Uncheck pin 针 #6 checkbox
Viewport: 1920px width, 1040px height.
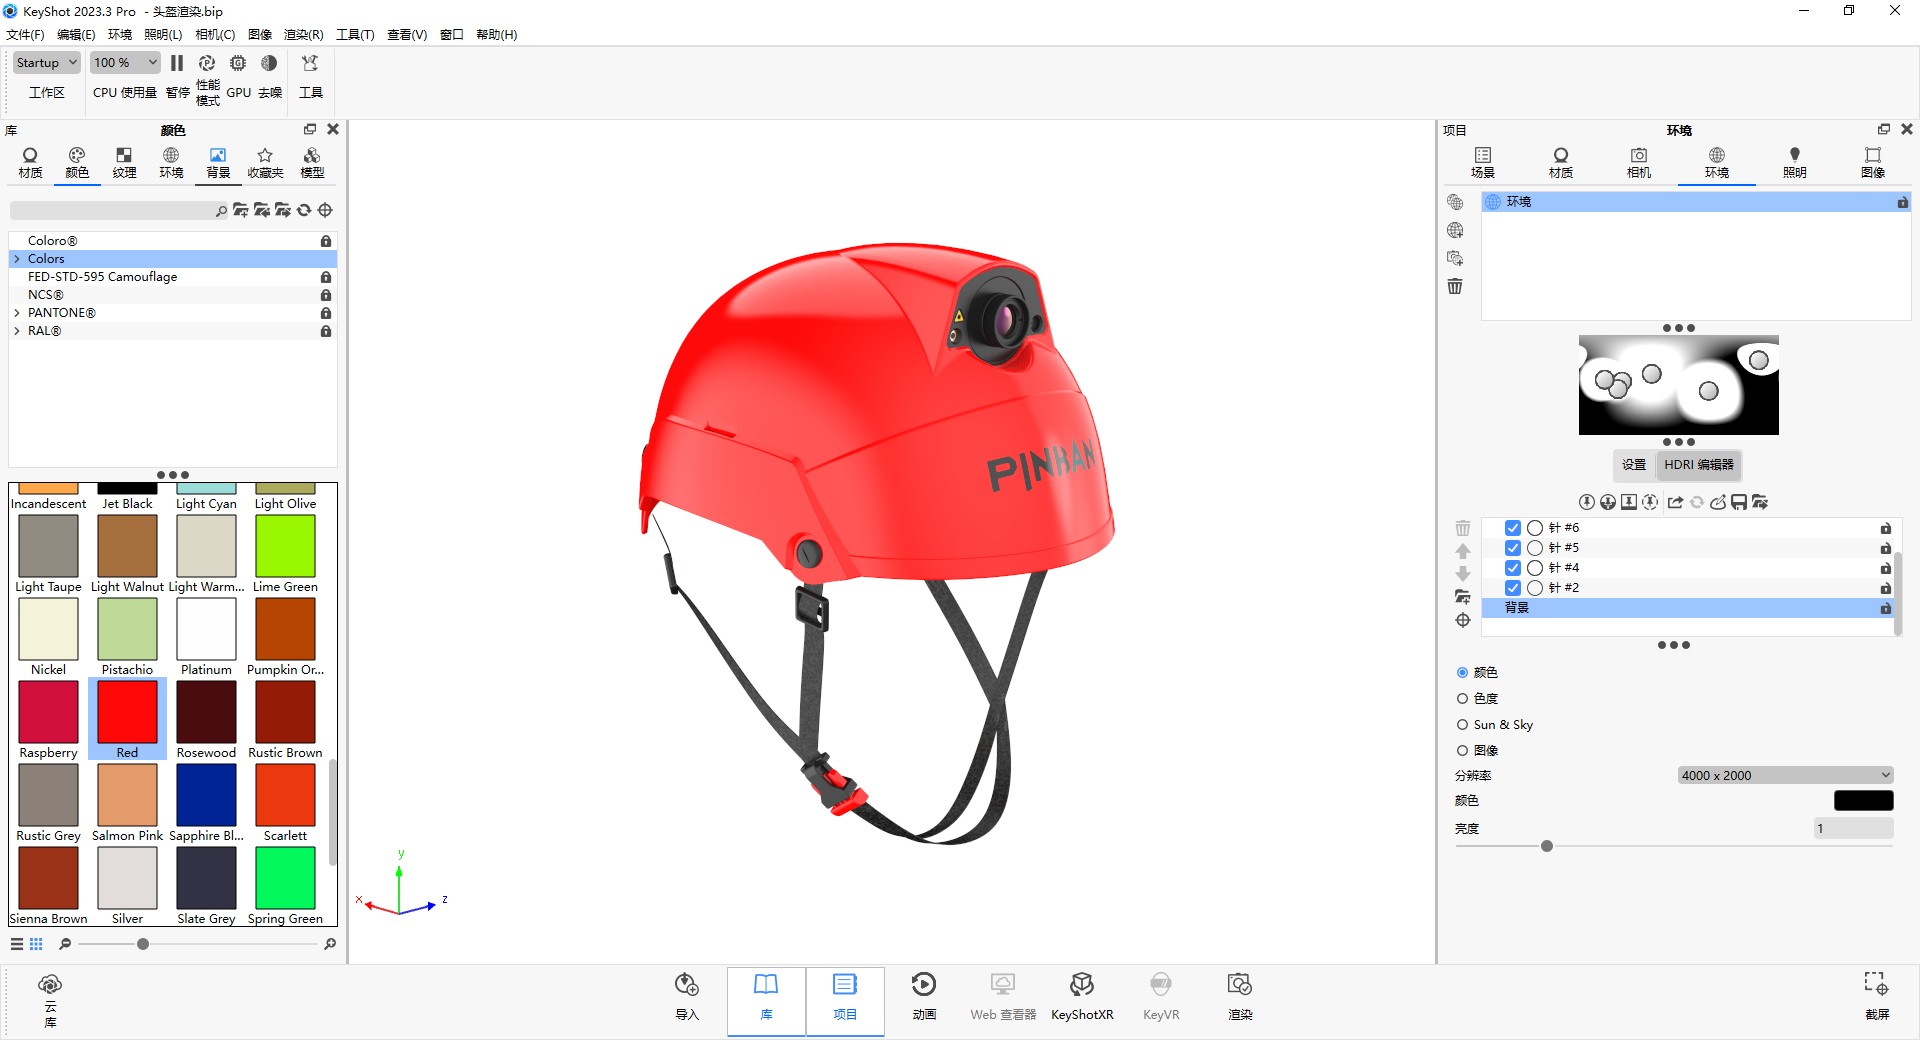pyautogui.click(x=1513, y=528)
